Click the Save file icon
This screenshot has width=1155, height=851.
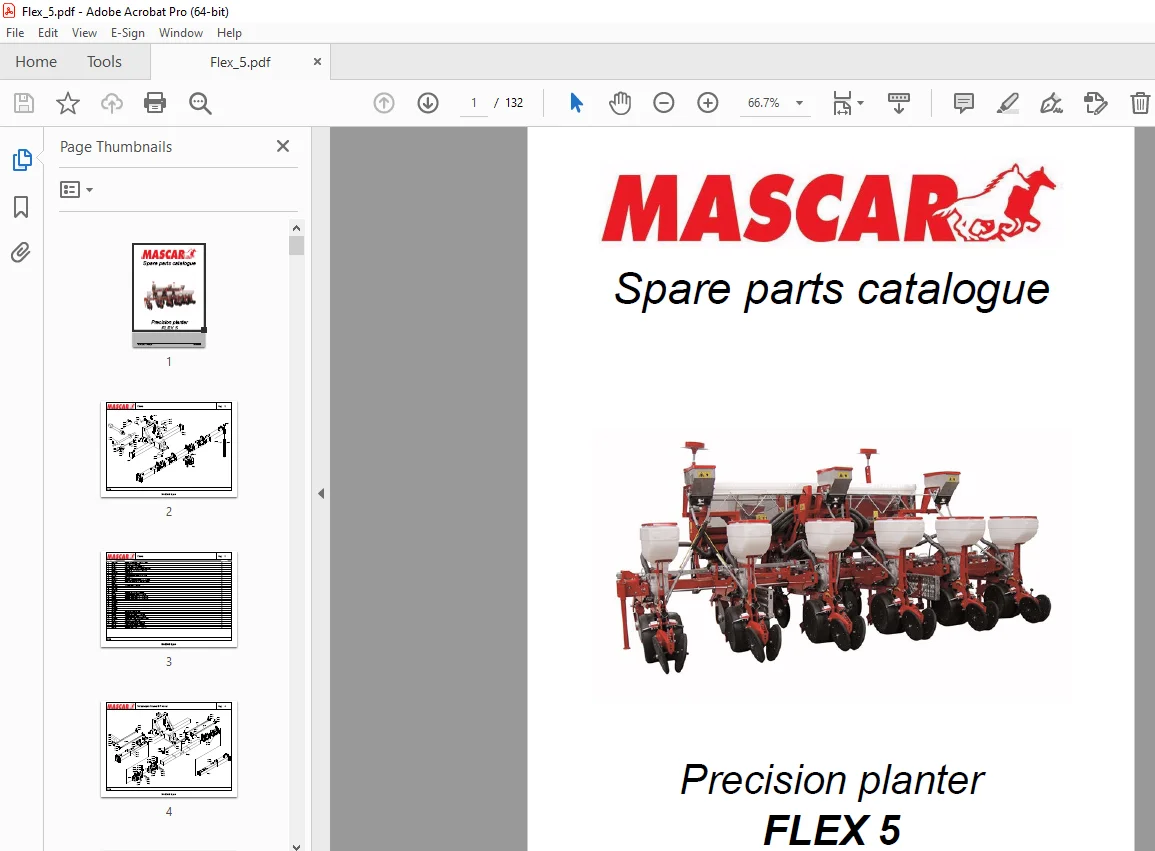pyautogui.click(x=24, y=103)
